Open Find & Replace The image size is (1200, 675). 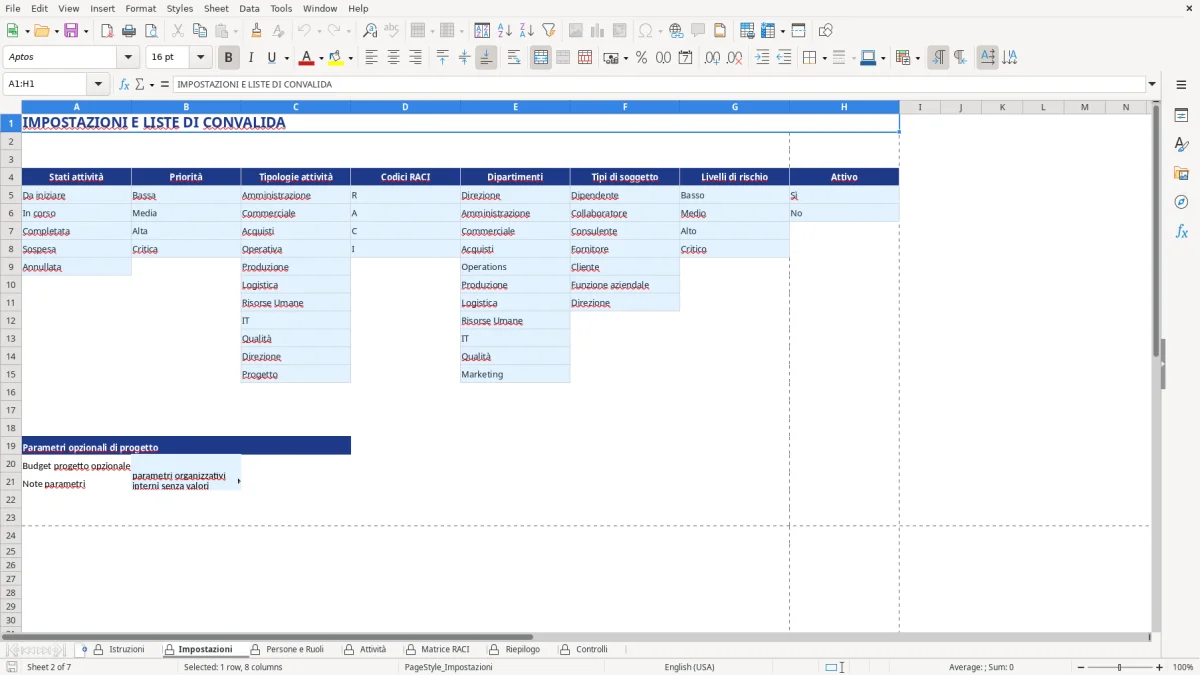(370, 31)
